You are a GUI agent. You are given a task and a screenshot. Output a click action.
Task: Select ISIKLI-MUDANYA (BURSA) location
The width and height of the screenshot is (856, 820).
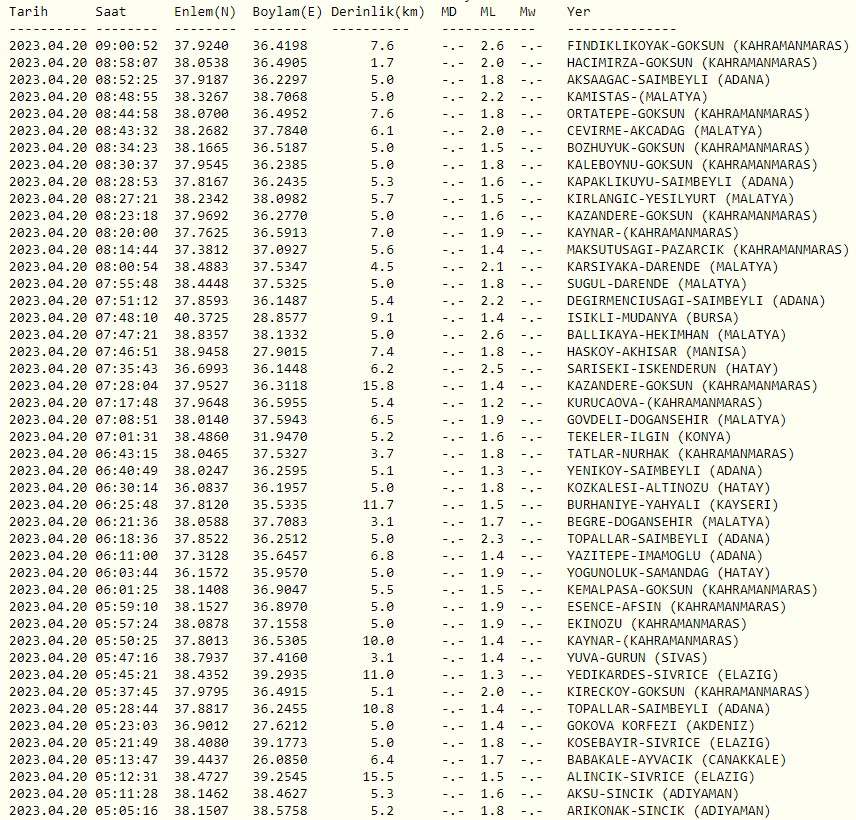click(x=653, y=317)
